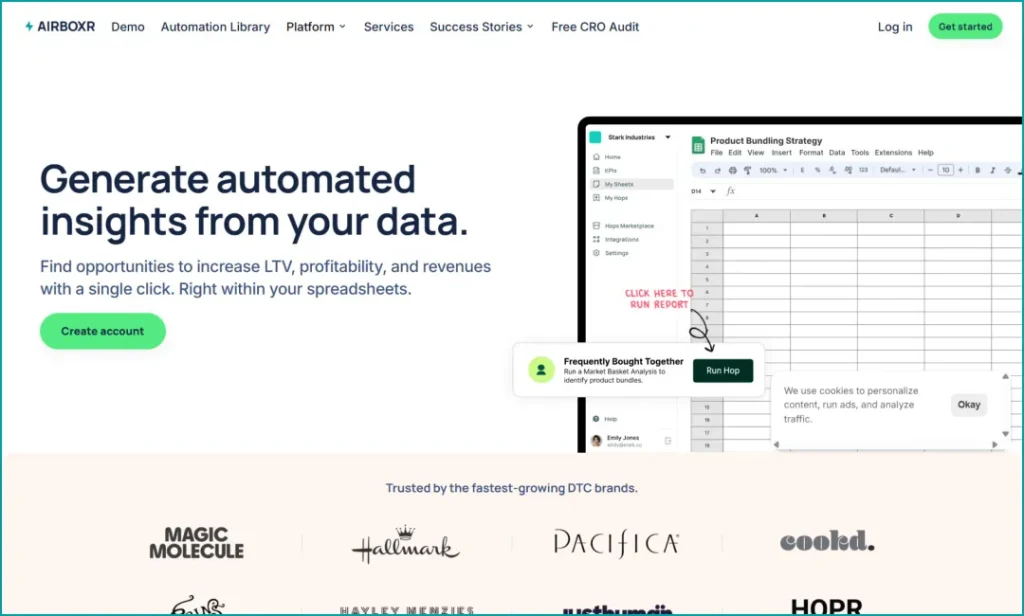Open the Data menu in the spreadsheet
This screenshot has width=1024, height=616.
pyautogui.click(x=836, y=152)
